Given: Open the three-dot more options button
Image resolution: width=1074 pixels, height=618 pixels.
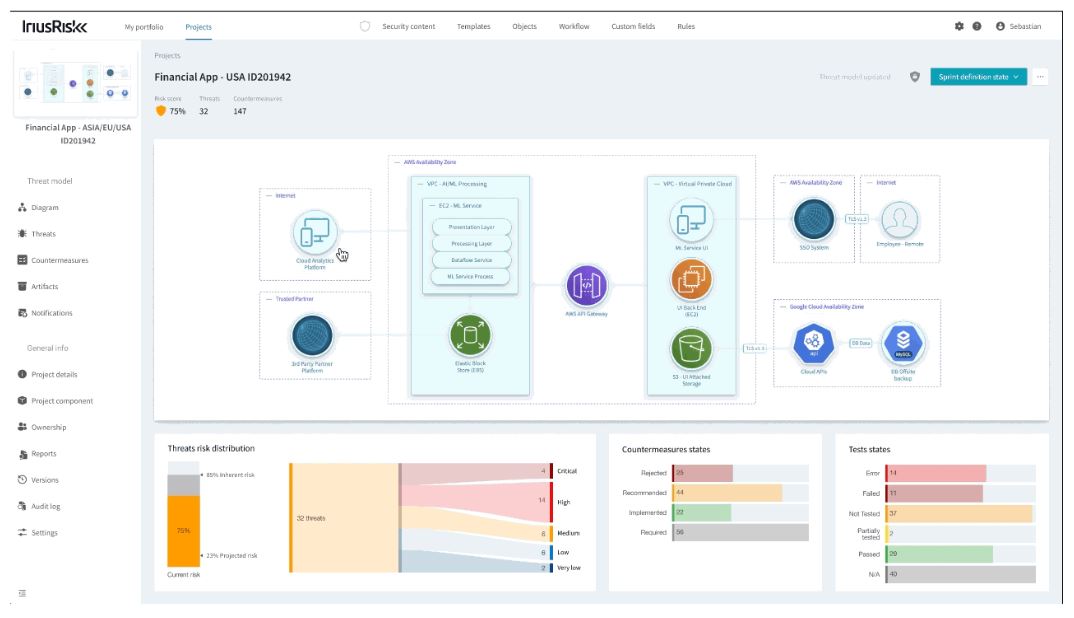Looking at the screenshot, I should tap(1040, 77).
